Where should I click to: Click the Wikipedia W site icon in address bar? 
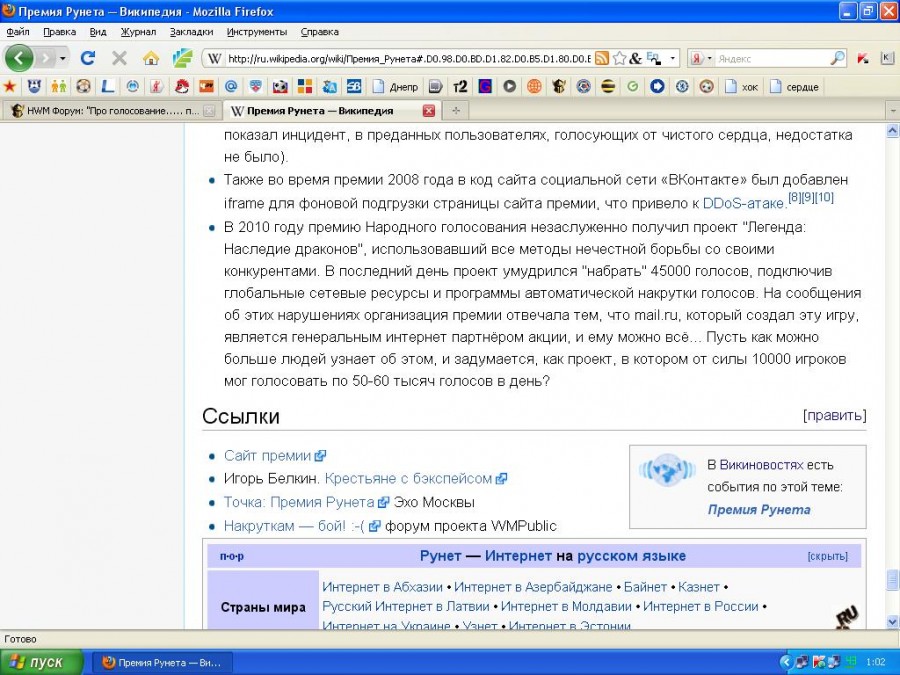(x=214, y=59)
